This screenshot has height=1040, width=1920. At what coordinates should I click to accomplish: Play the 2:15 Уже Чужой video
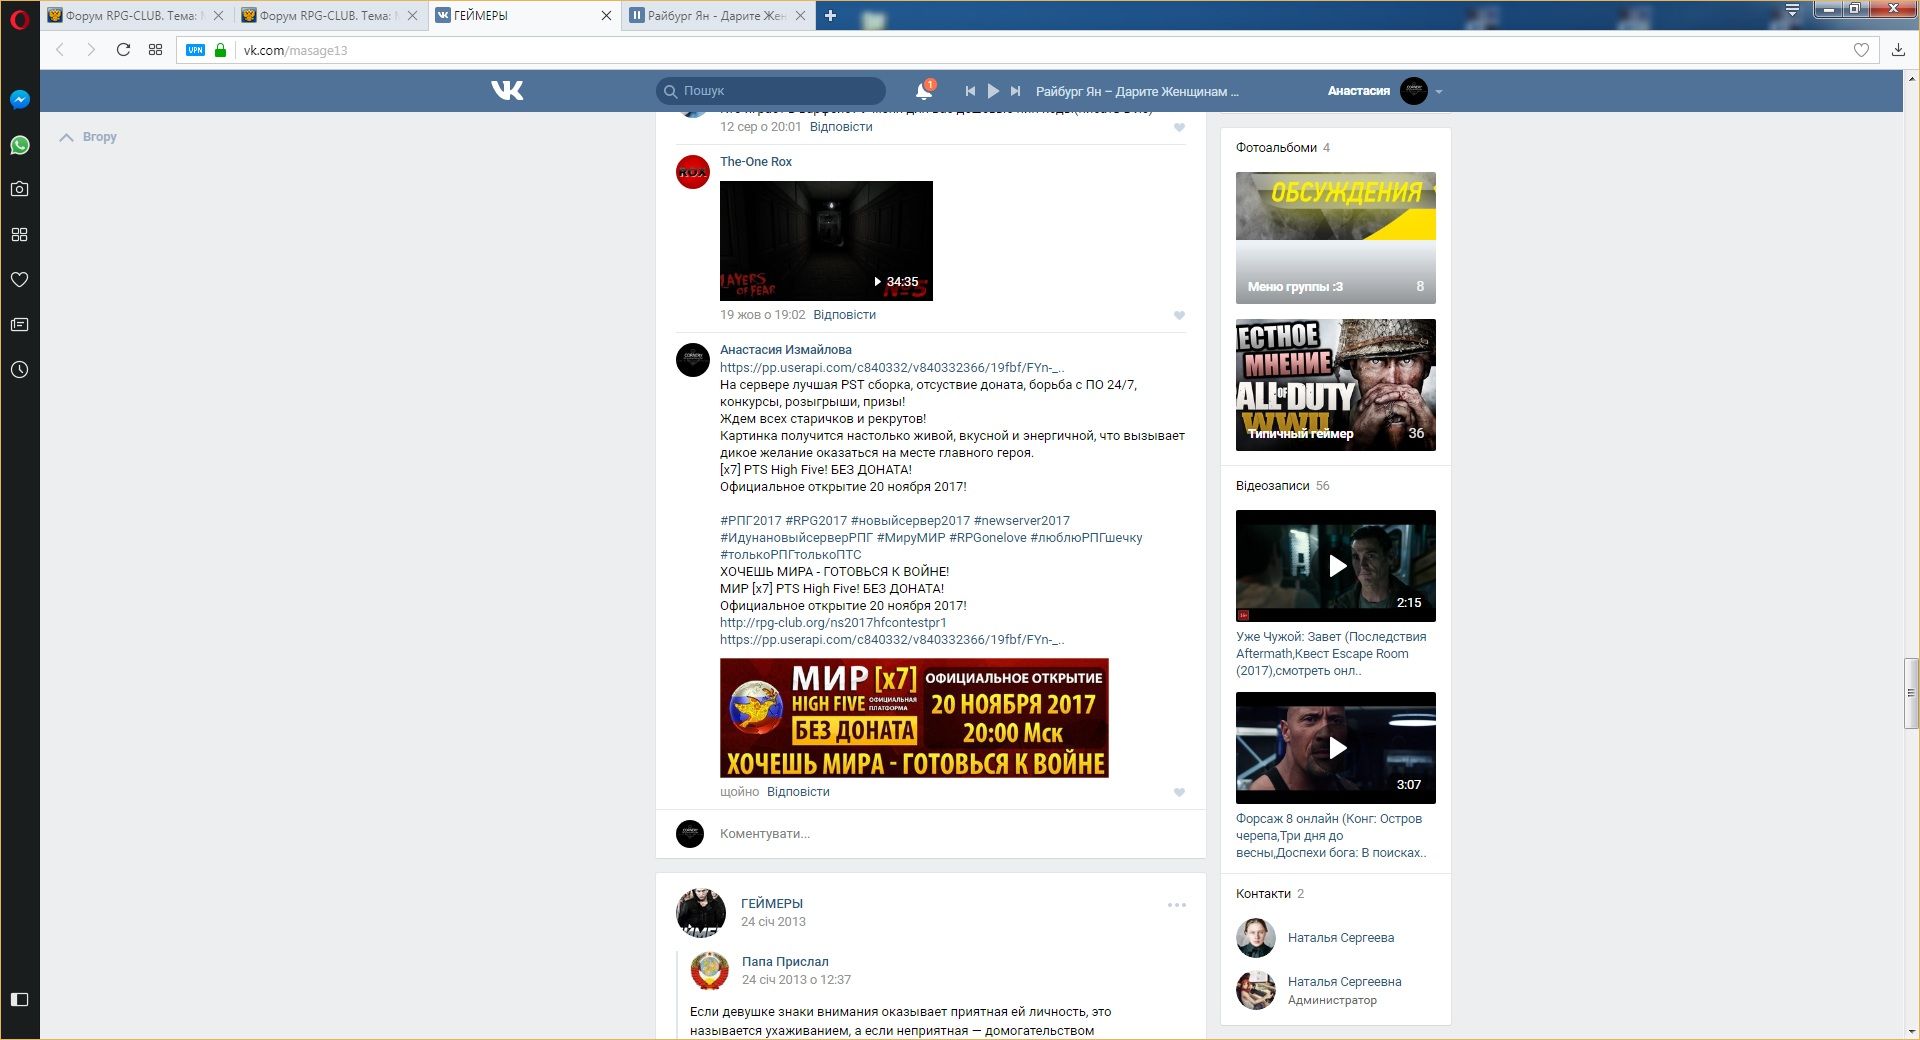pyautogui.click(x=1336, y=566)
